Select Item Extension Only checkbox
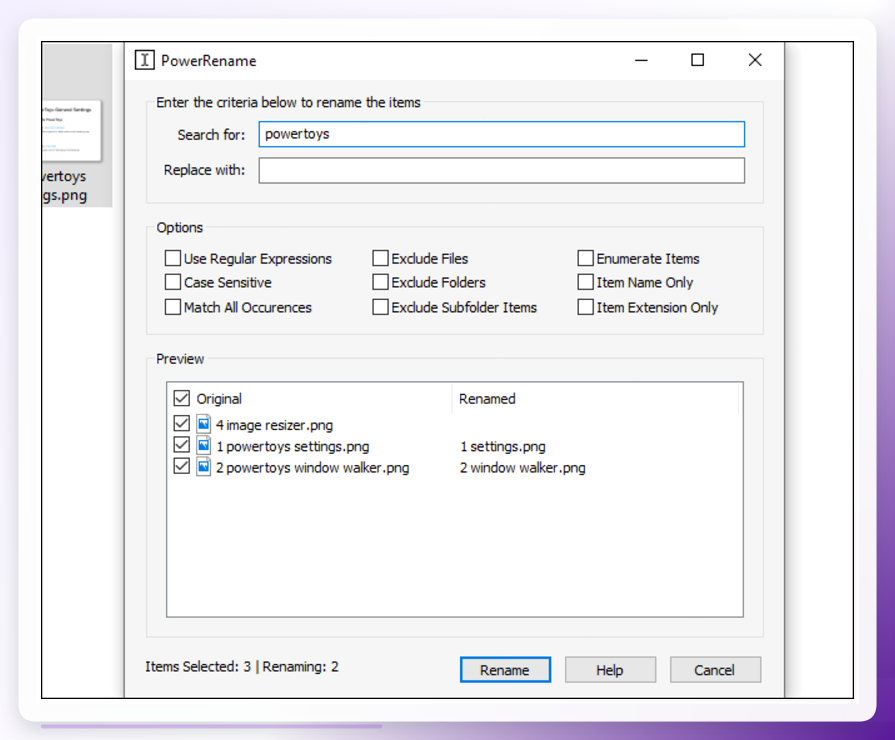This screenshot has height=740, width=895. (x=585, y=307)
